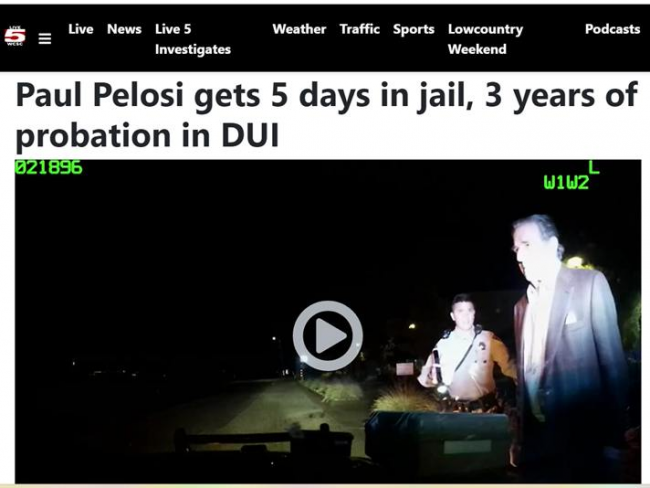Click the green trash bin in video
The height and width of the screenshot is (488, 650).
(437, 443)
